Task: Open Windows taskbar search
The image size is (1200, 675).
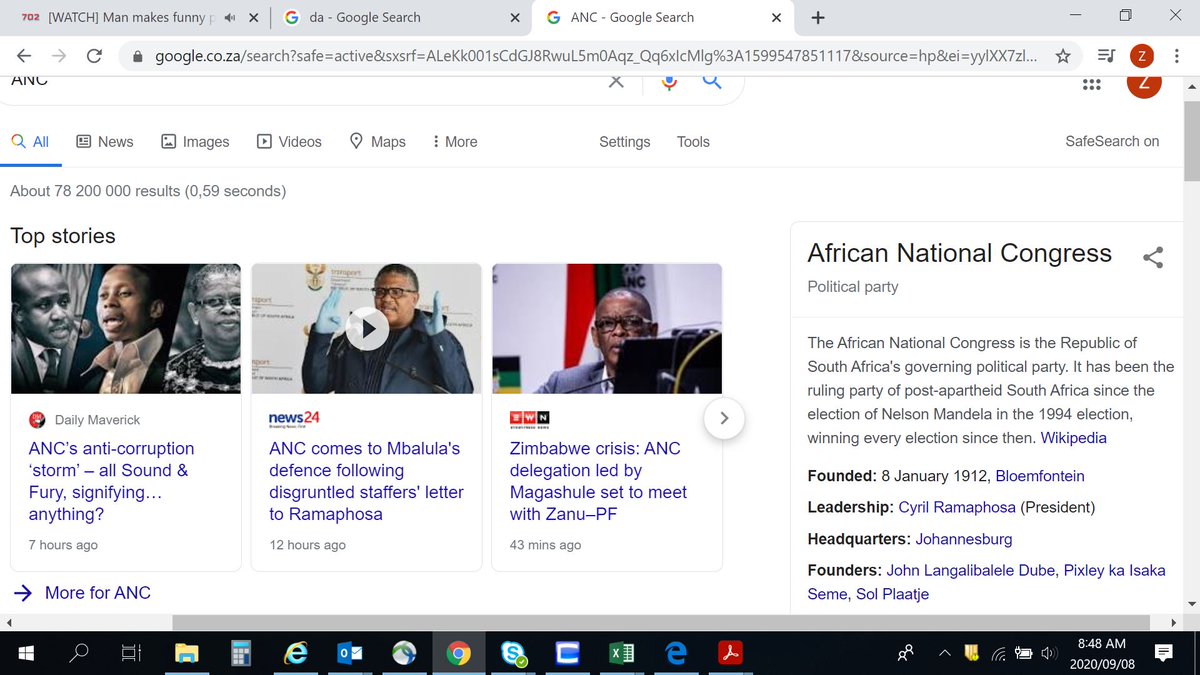Action: coord(79,653)
